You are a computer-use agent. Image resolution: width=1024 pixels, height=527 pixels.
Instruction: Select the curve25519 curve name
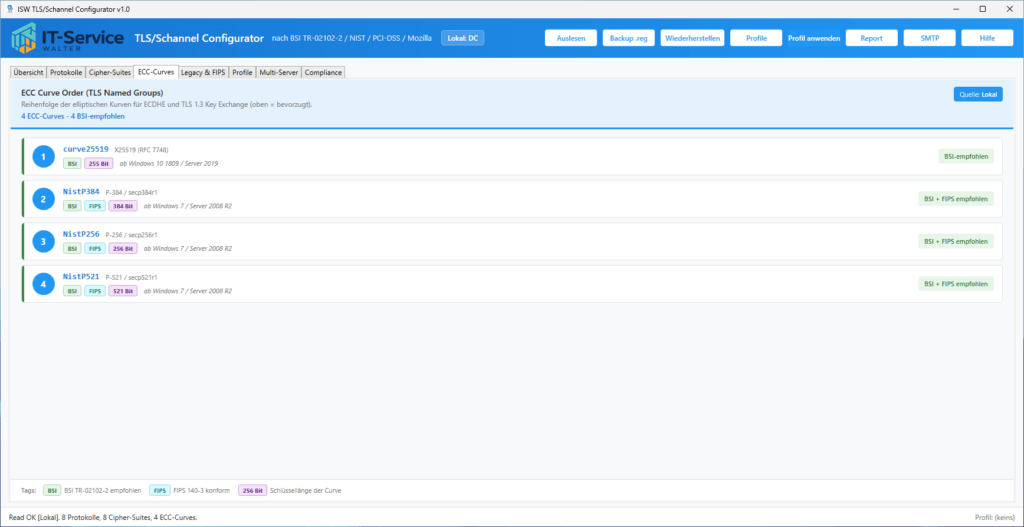pos(86,149)
